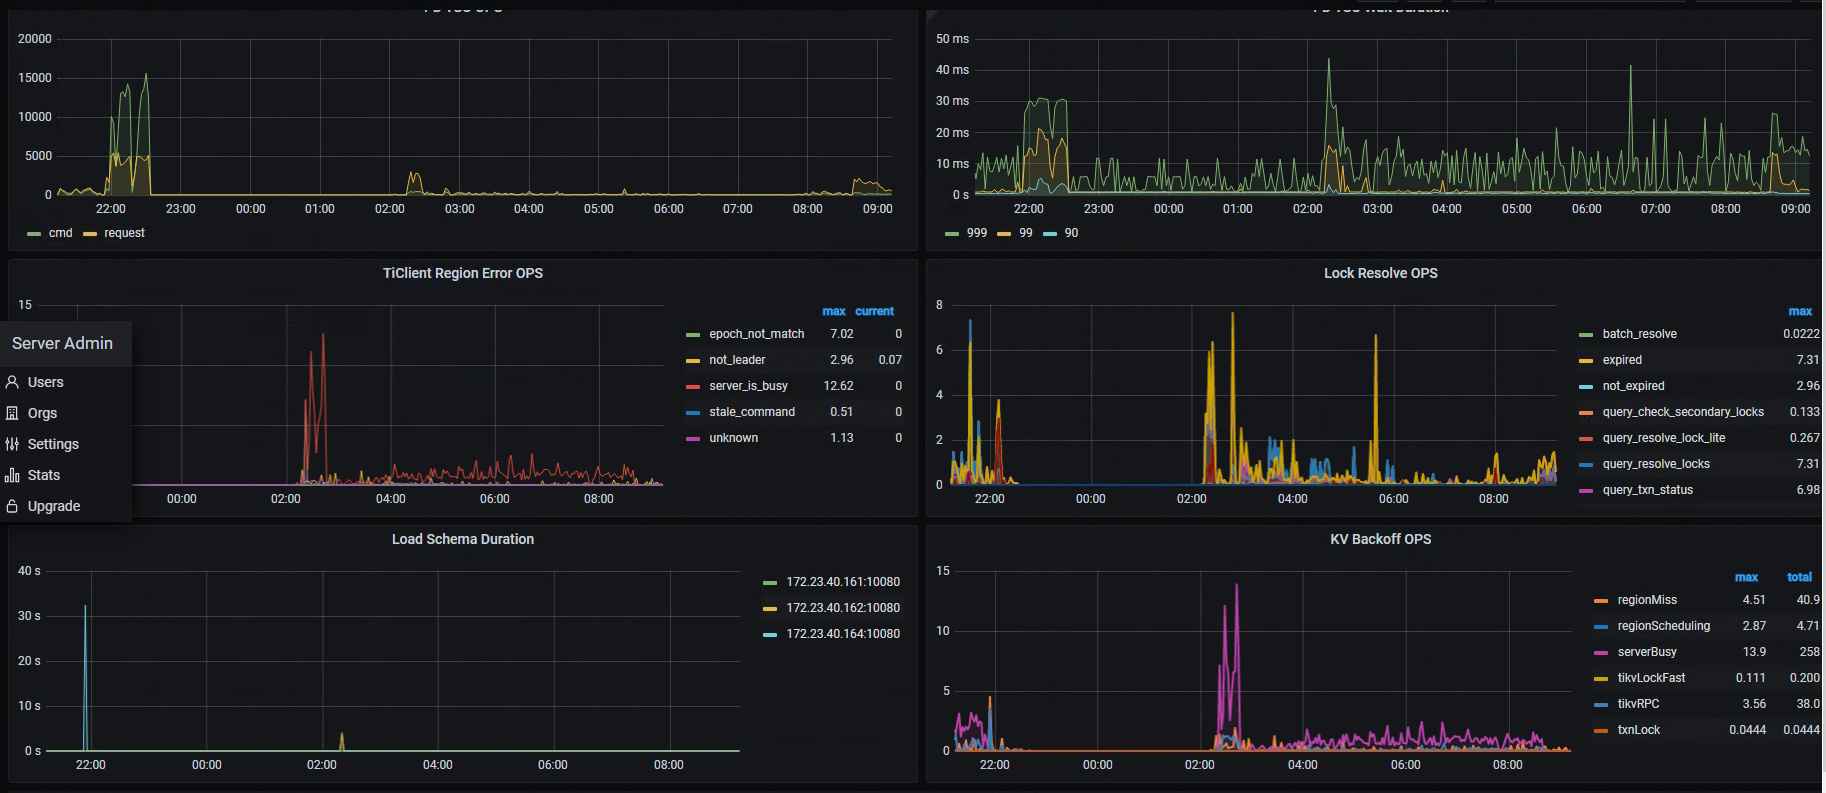Open the TiClient Region Error OPS panel menu

point(463,273)
